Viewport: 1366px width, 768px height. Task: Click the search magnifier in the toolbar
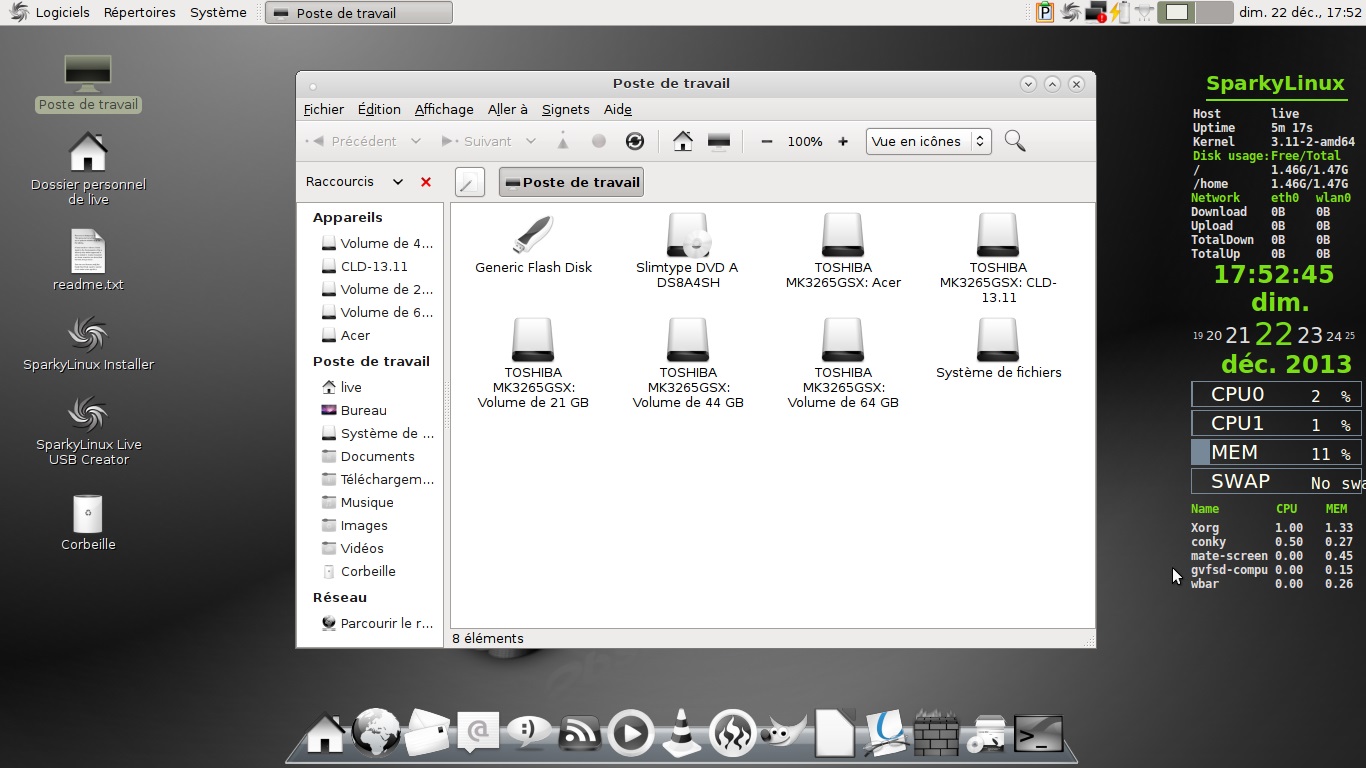coord(1015,141)
